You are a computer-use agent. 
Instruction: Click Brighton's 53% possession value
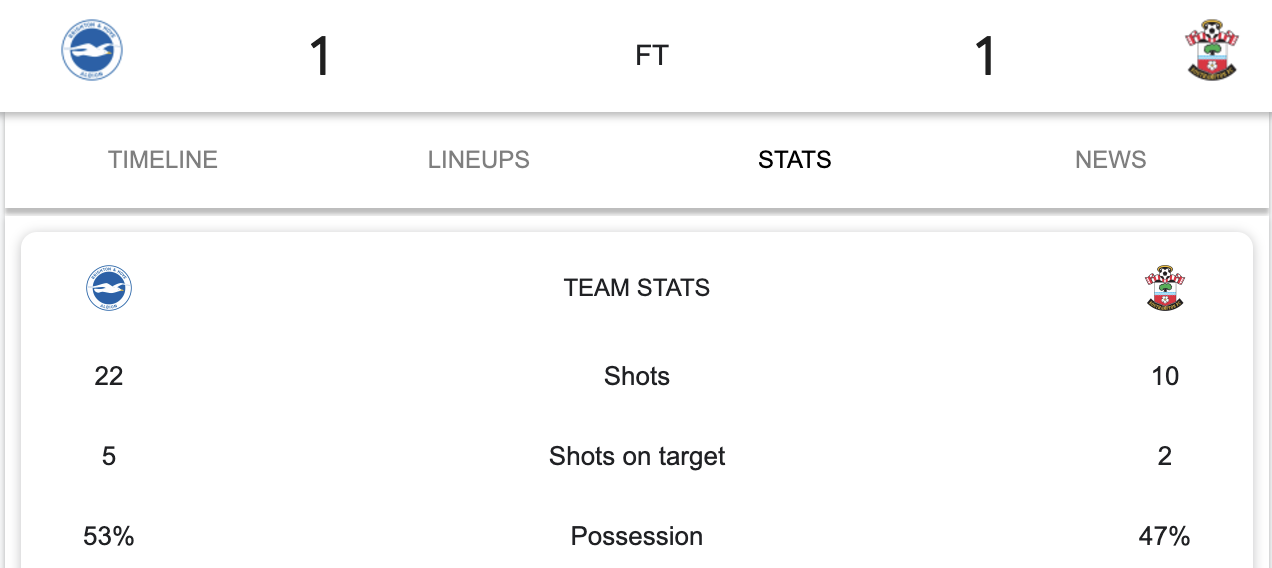click(x=109, y=536)
